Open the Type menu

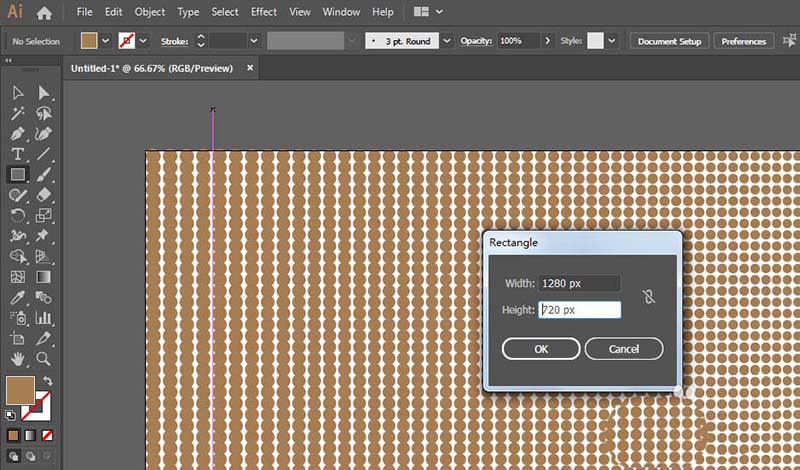(x=188, y=12)
